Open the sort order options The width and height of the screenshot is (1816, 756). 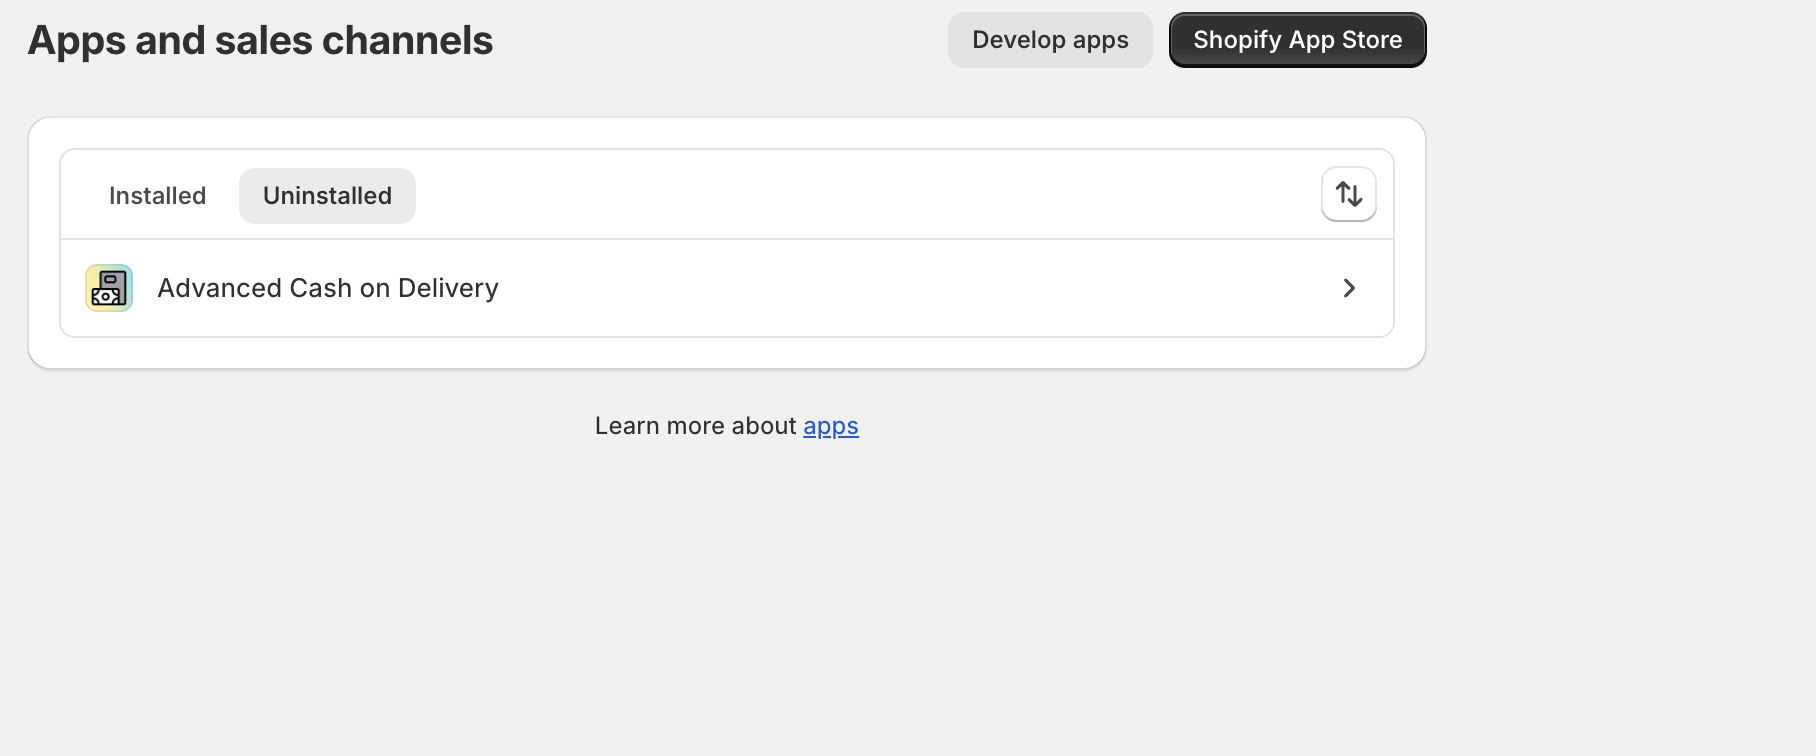(x=1348, y=194)
